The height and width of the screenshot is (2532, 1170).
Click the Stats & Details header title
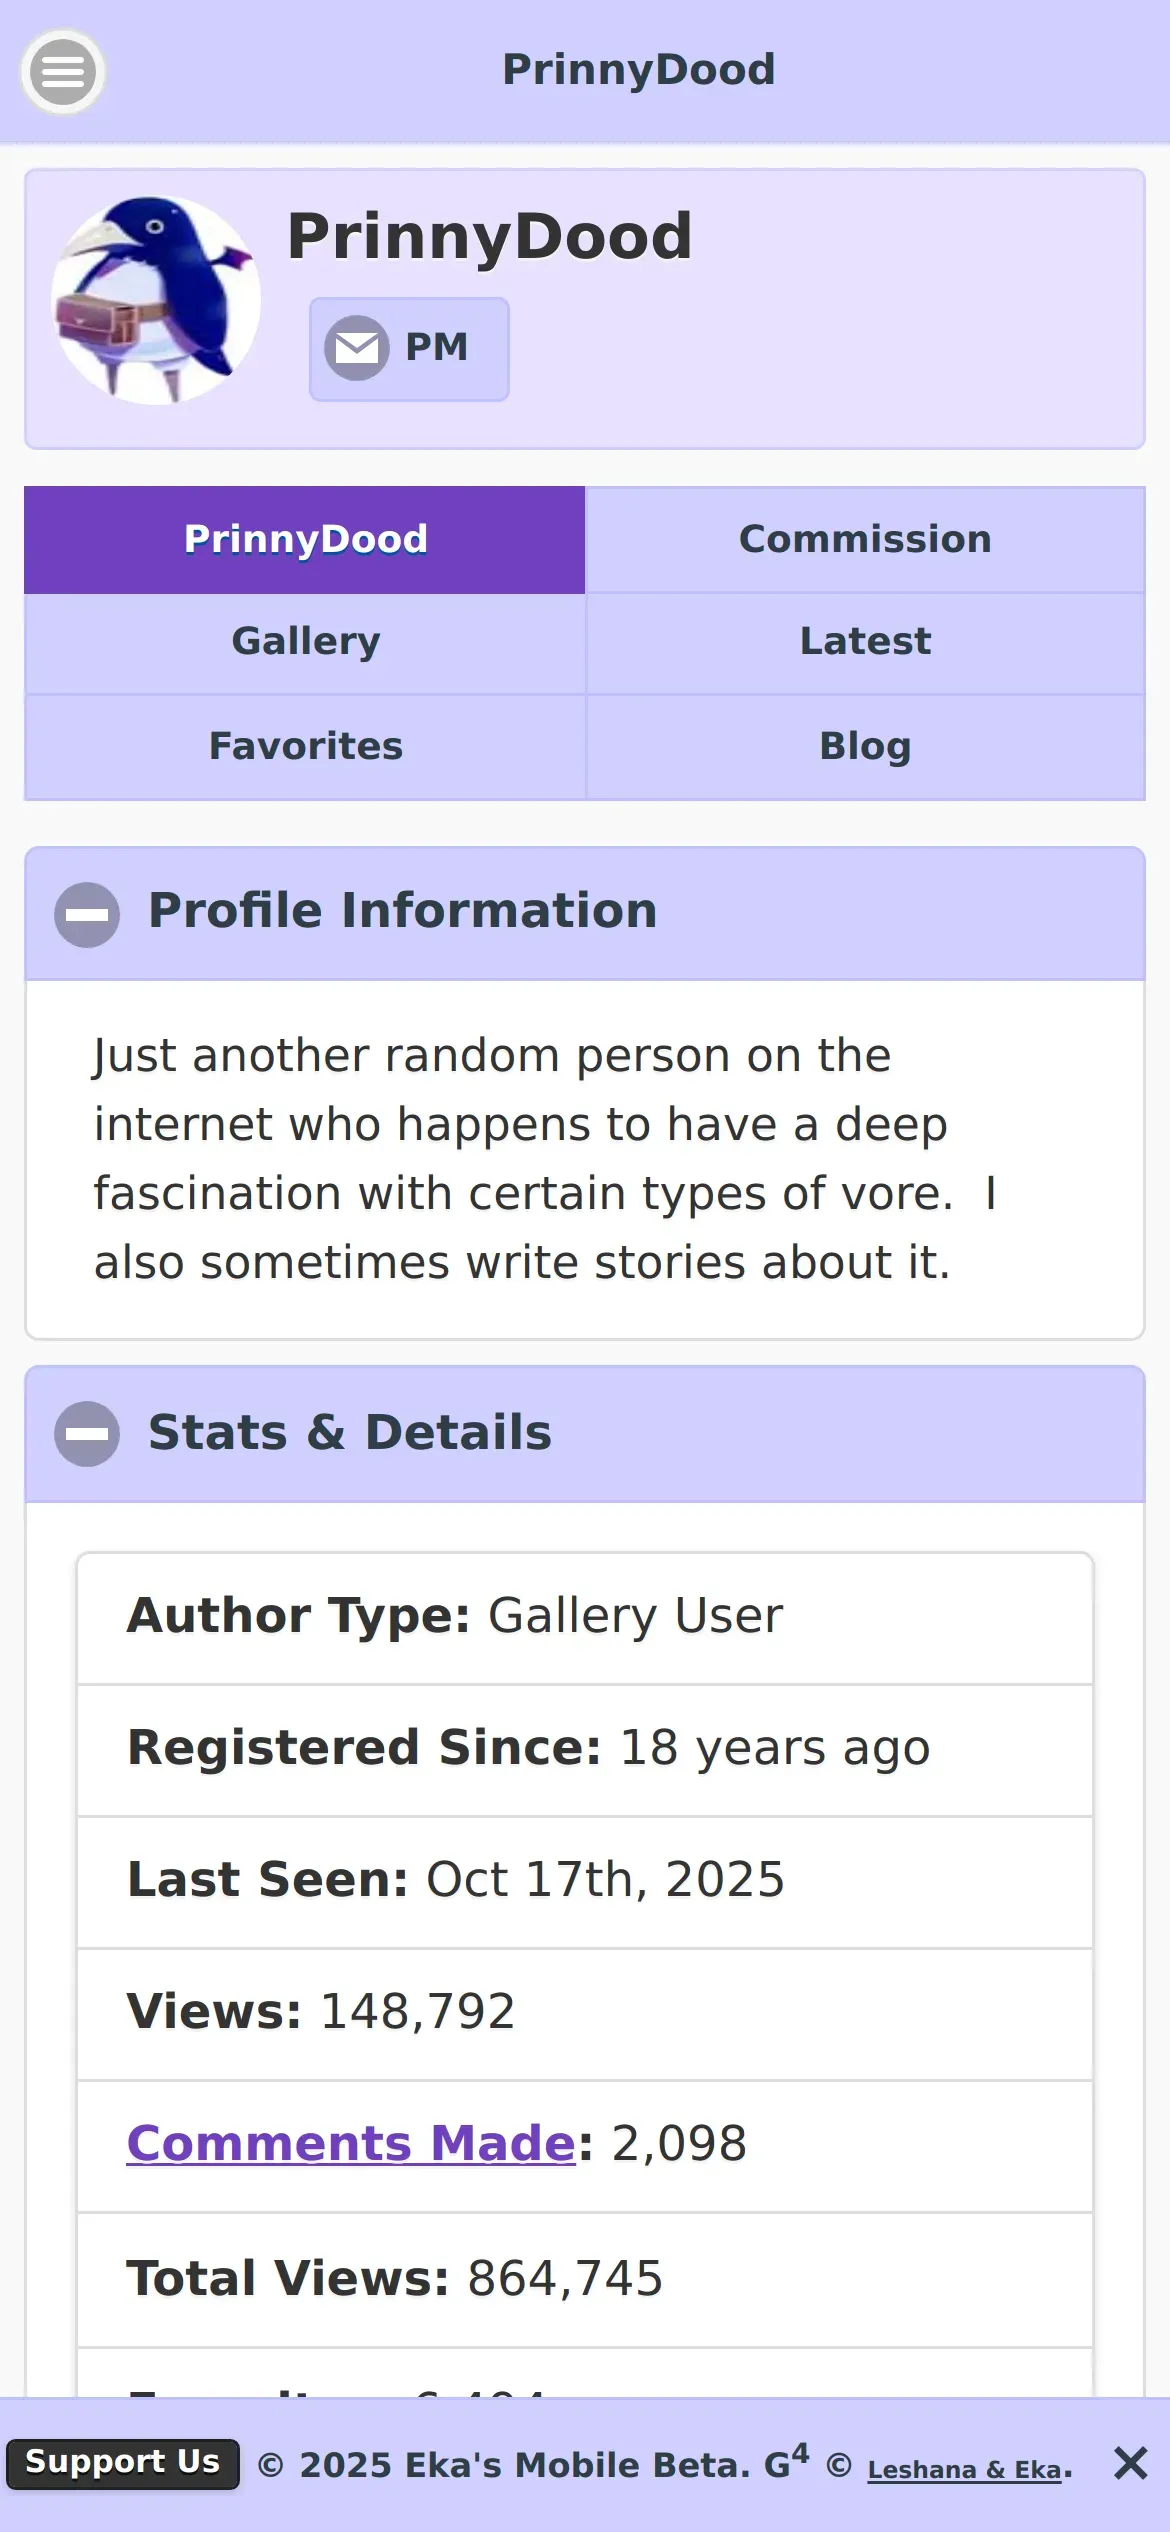click(x=350, y=1432)
